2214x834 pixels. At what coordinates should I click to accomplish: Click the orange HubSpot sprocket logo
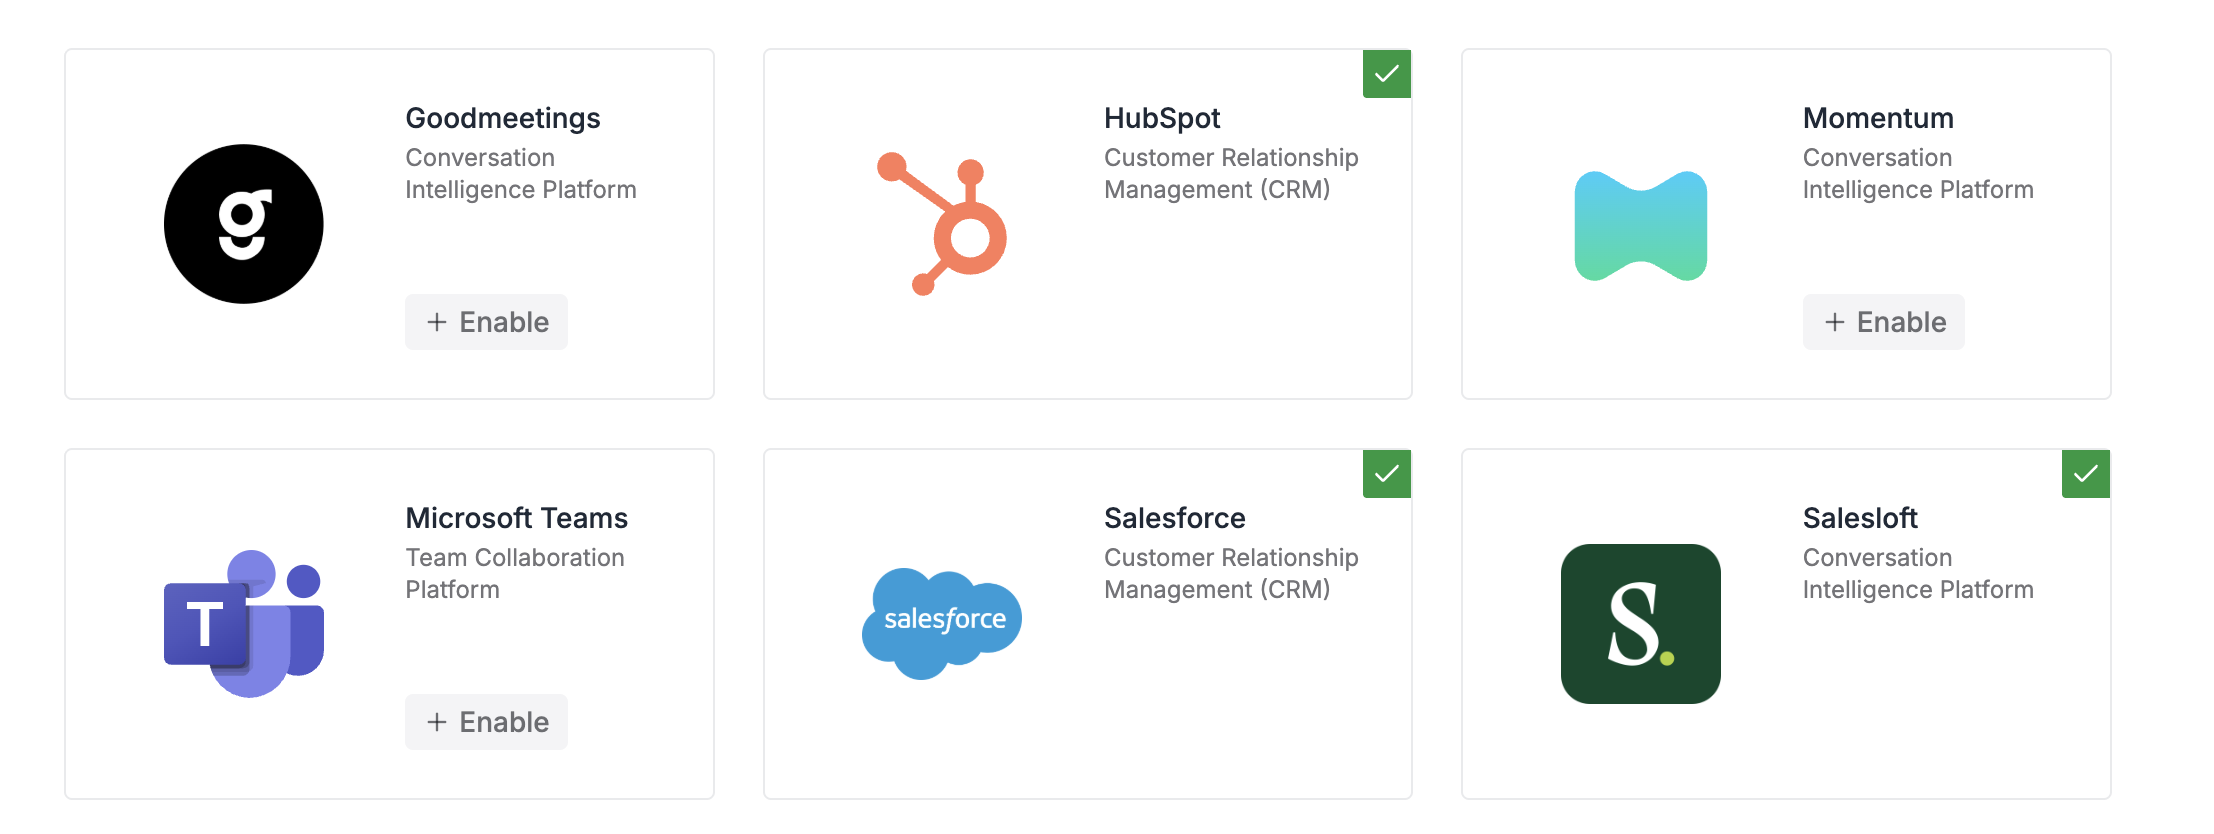942,224
